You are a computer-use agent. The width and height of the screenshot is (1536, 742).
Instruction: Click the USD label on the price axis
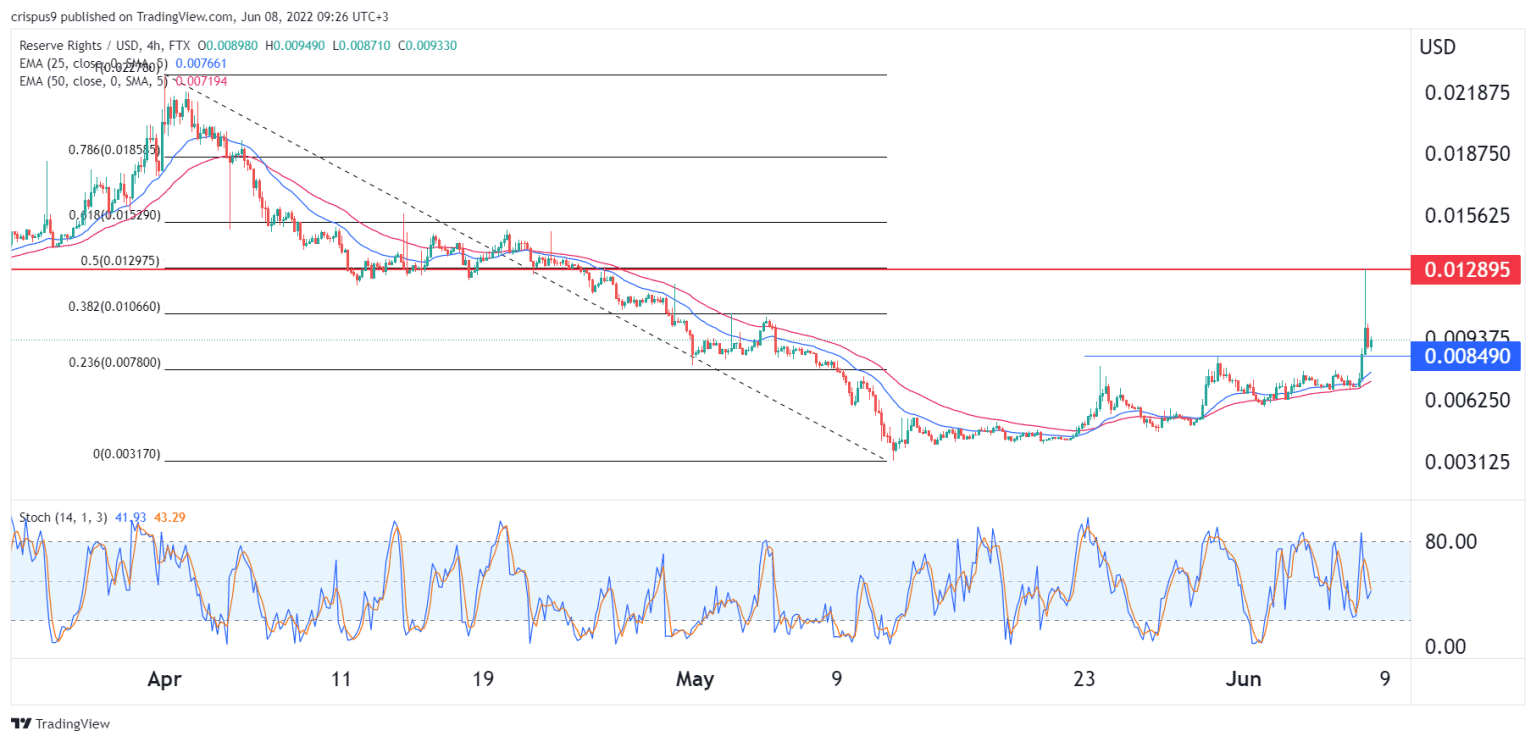tap(1436, 46)
